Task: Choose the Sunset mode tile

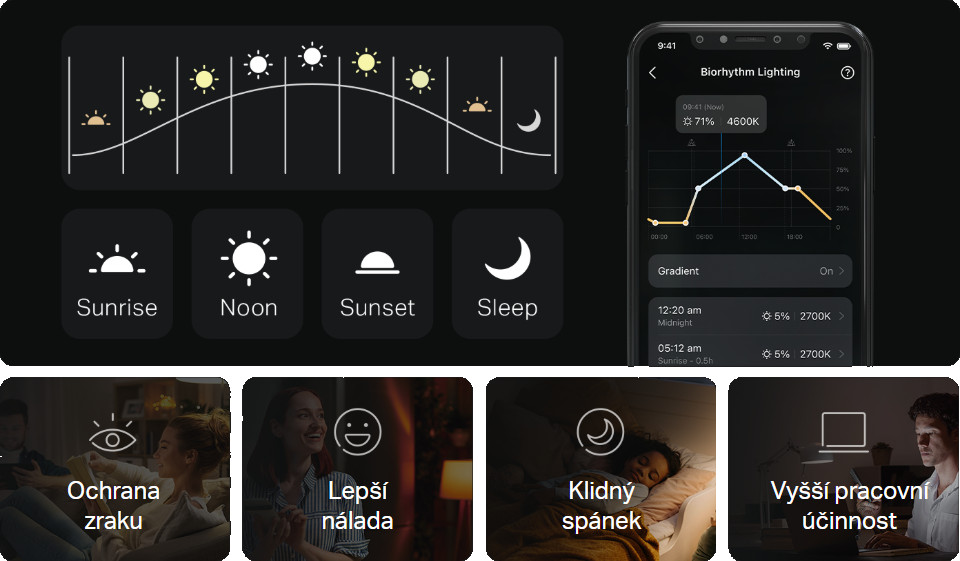Action: [x=377, y=274]
